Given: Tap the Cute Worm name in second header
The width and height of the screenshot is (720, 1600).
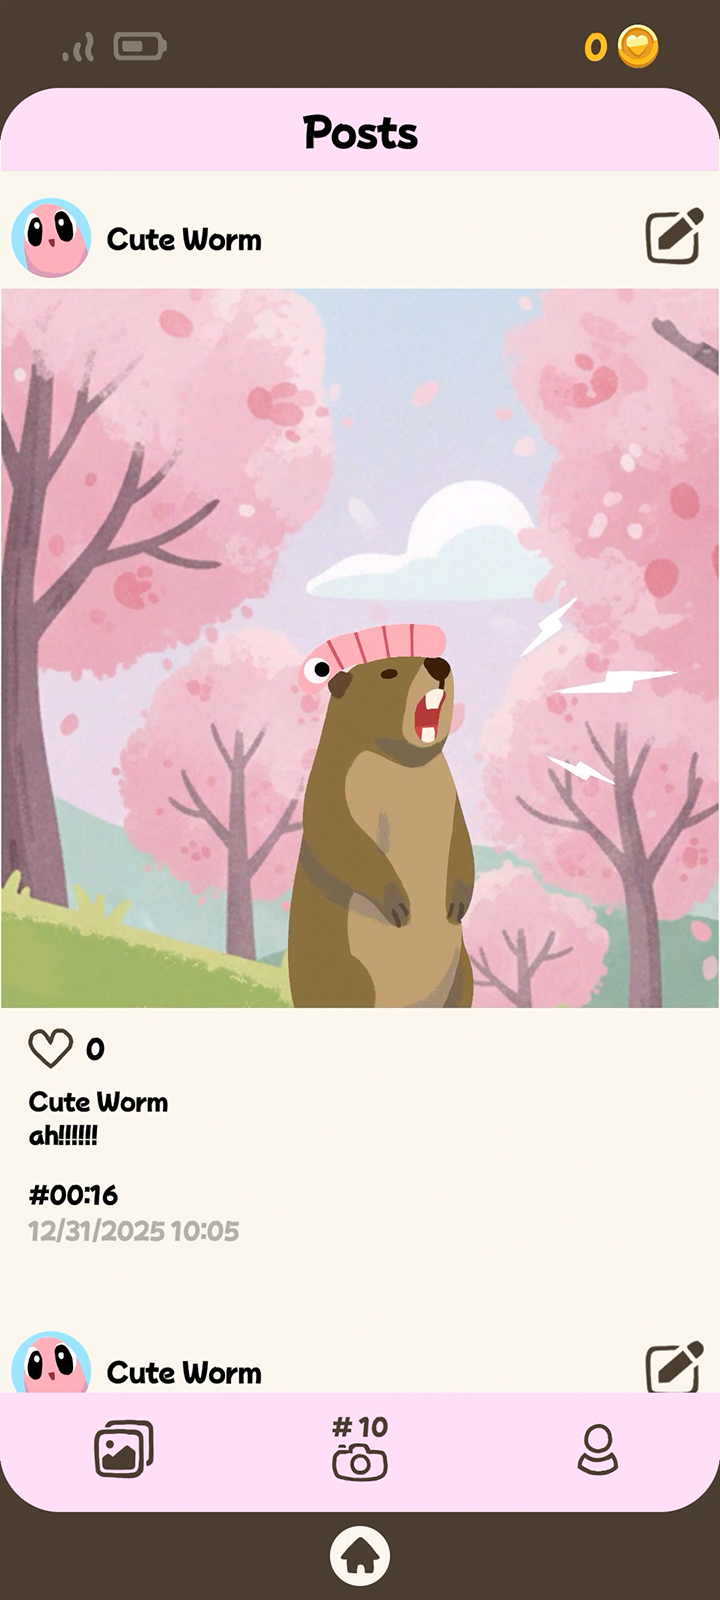Looking at the screenshot, I should [x=184, y=1373].
